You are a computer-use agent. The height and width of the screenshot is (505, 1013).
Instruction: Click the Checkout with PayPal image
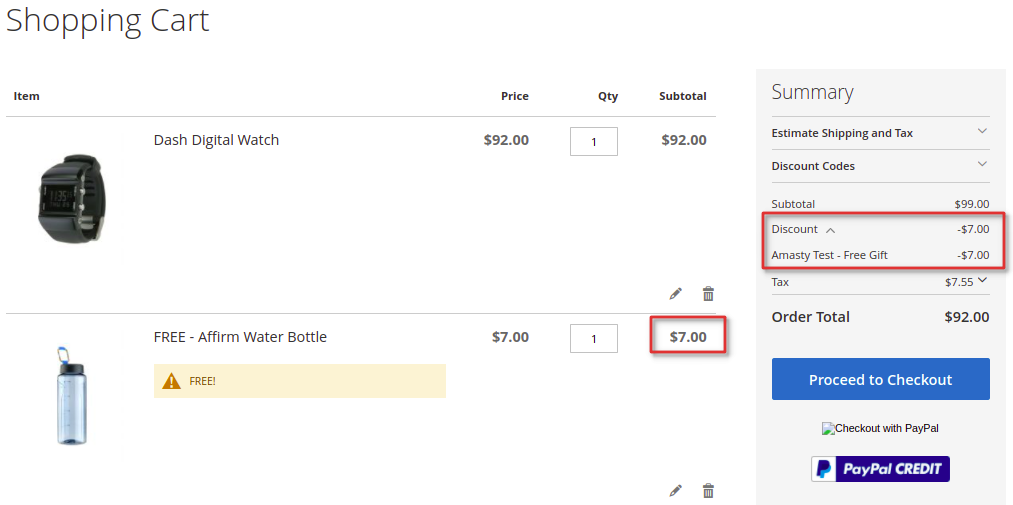click(880, 428)
